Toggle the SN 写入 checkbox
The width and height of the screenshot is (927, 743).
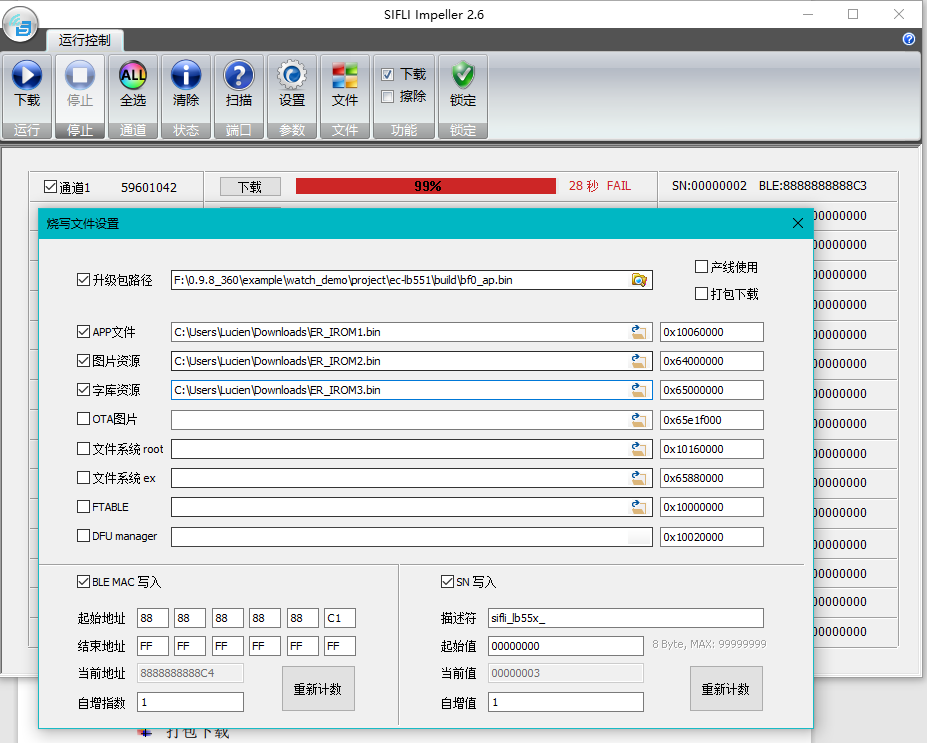coord(448,582)
